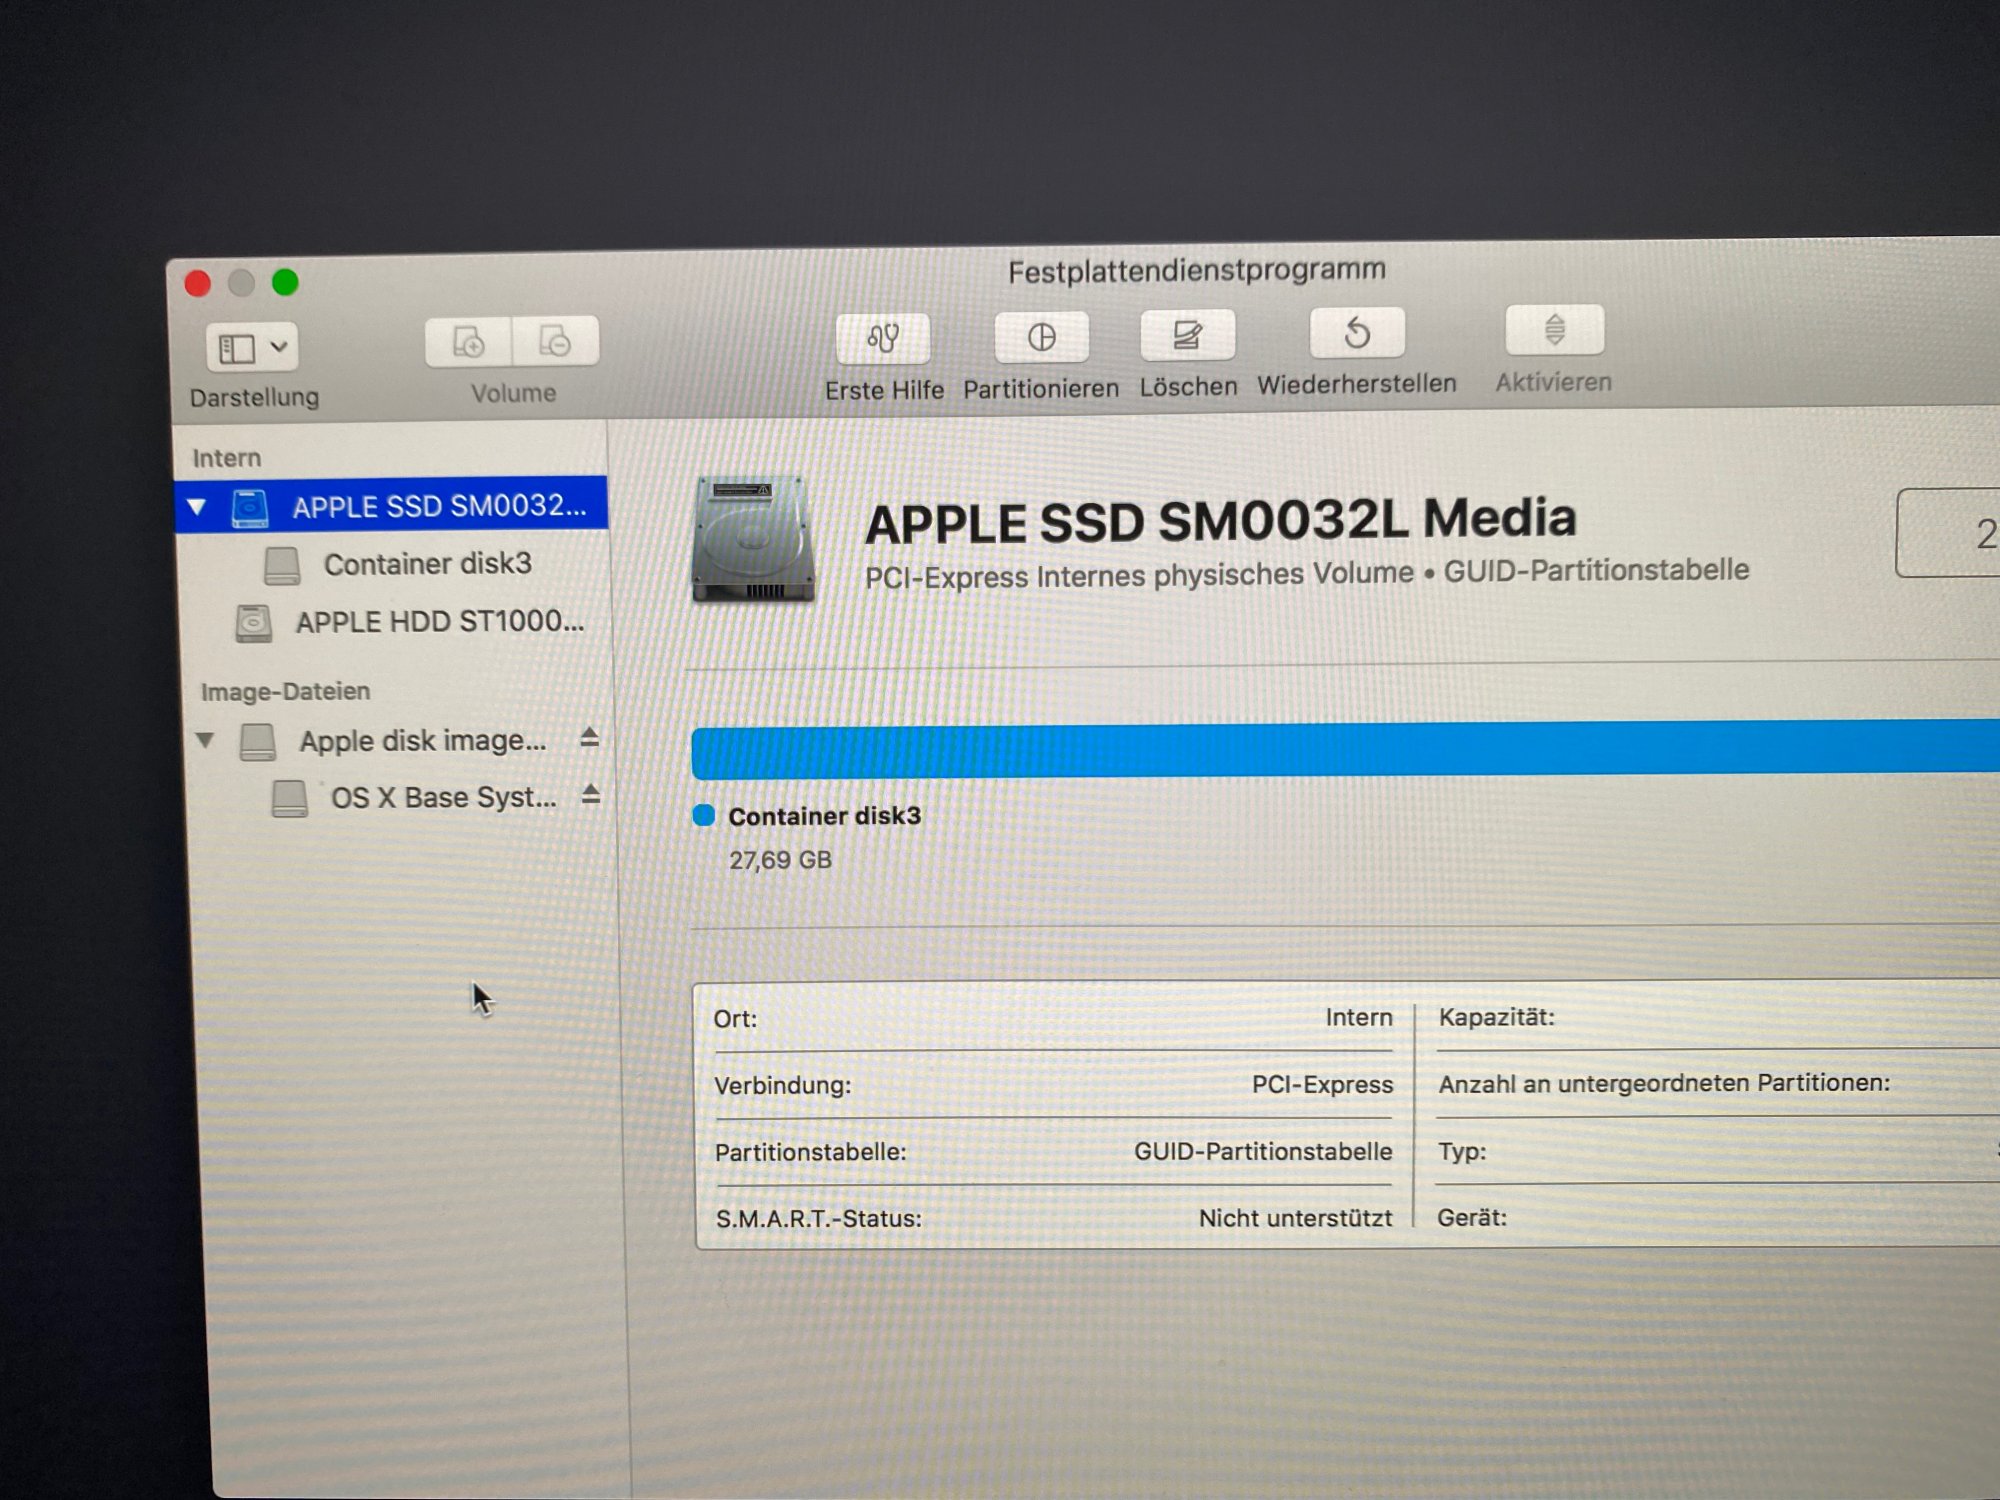The height and width of the screenshot is (1500, 2000).
Task: Click the add volume icon
Action: click(468, 342)
